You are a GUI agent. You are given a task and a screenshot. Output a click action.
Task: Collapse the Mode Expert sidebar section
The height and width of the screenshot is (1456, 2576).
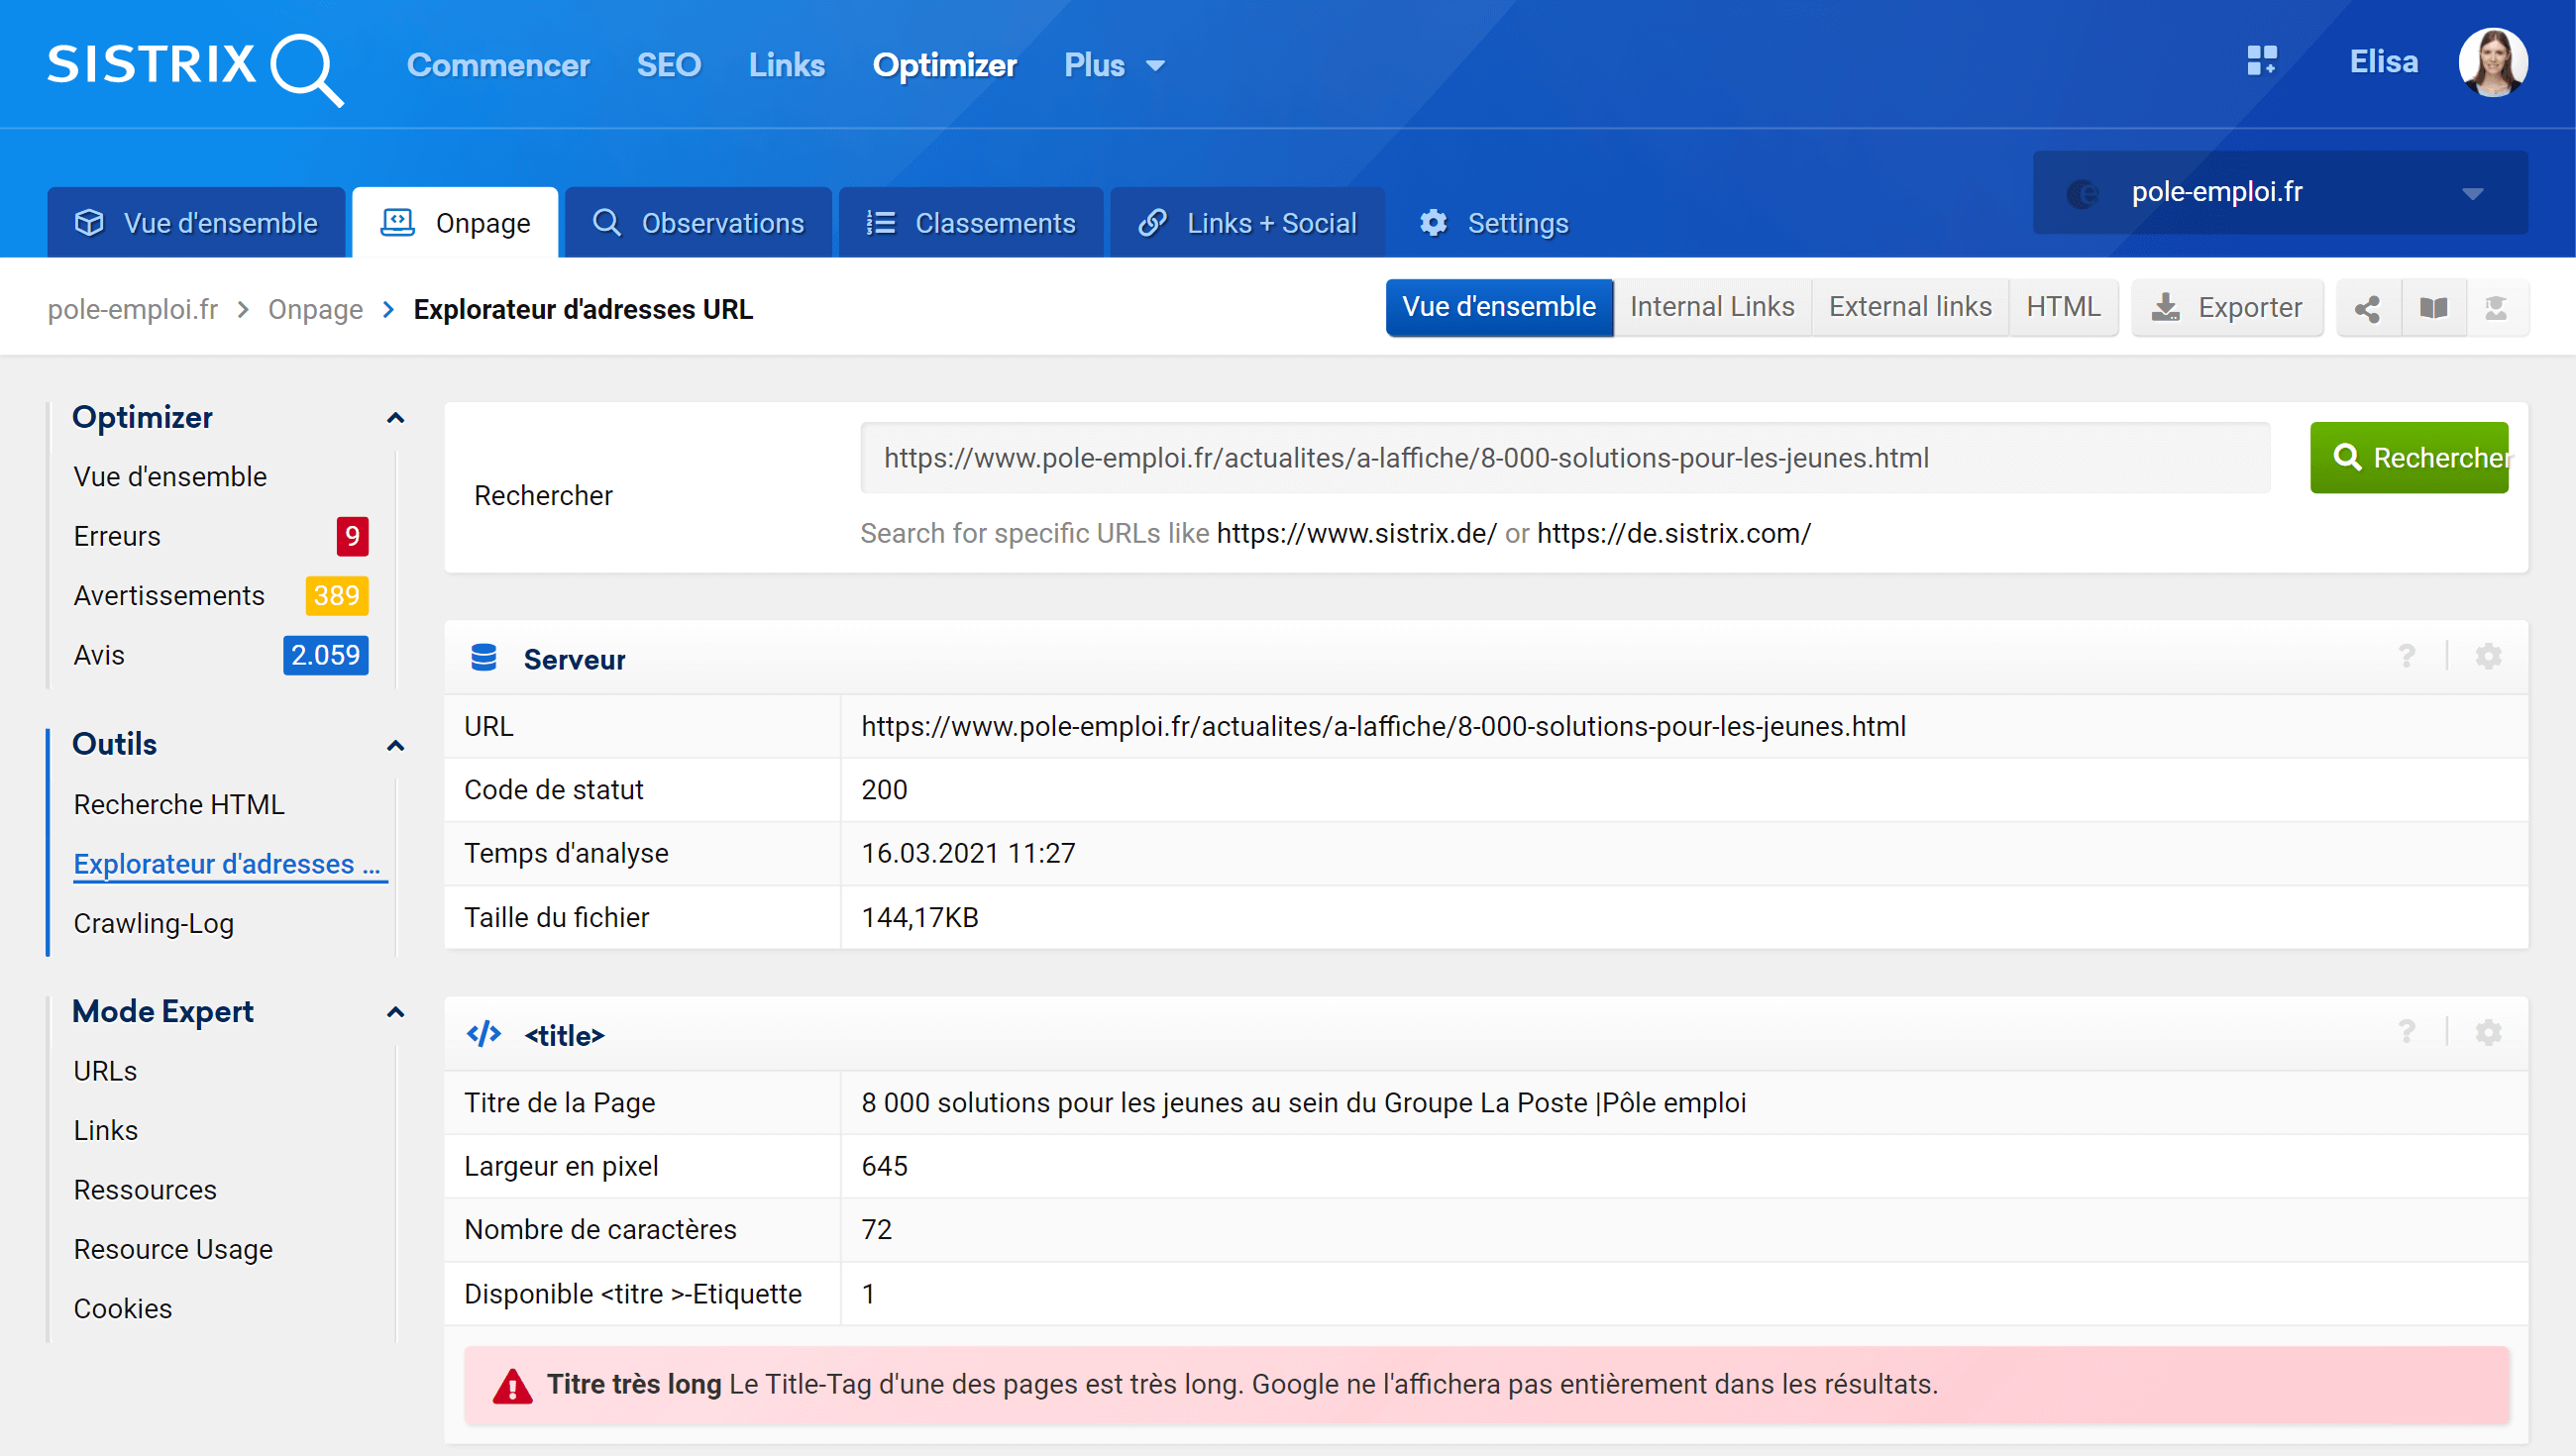395,1012
